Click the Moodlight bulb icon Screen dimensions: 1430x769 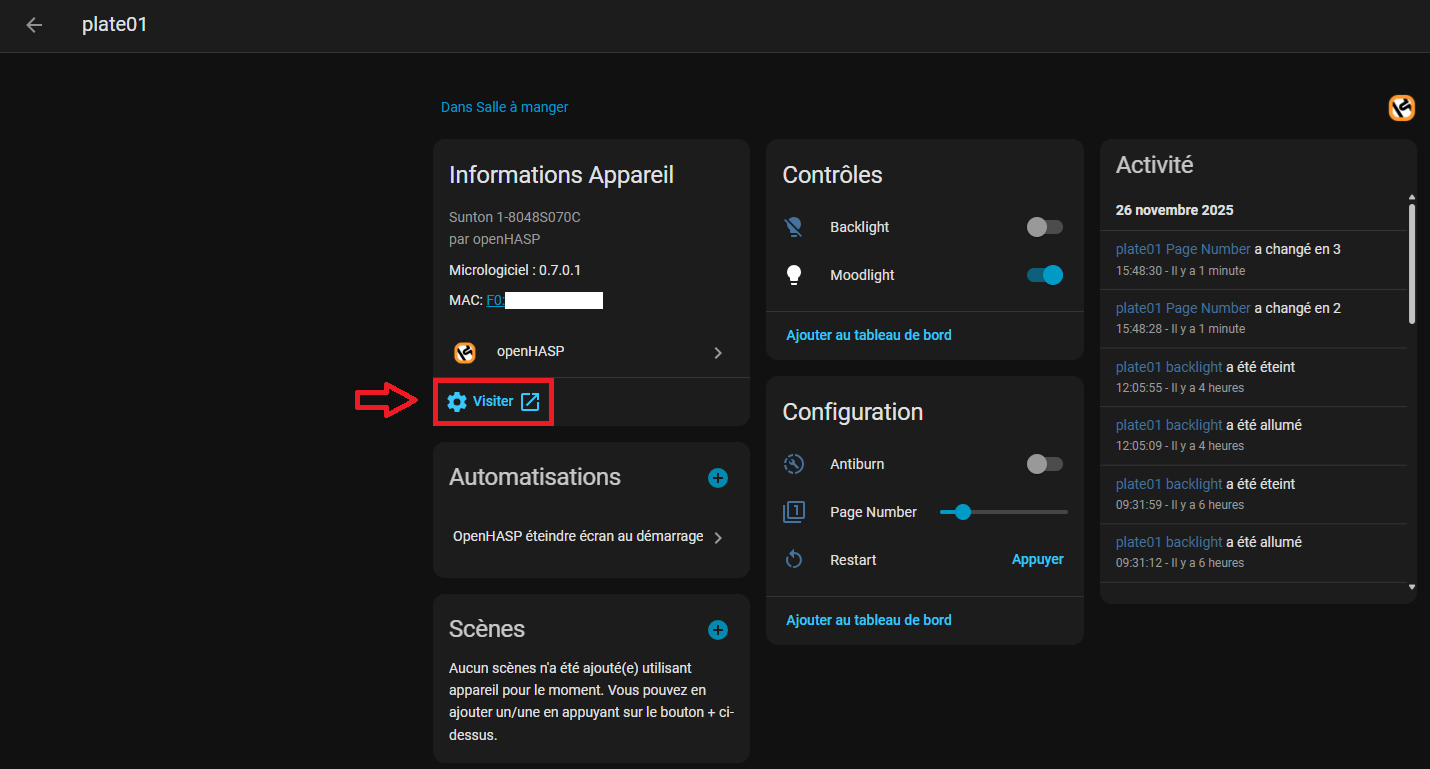coord(794,275)
